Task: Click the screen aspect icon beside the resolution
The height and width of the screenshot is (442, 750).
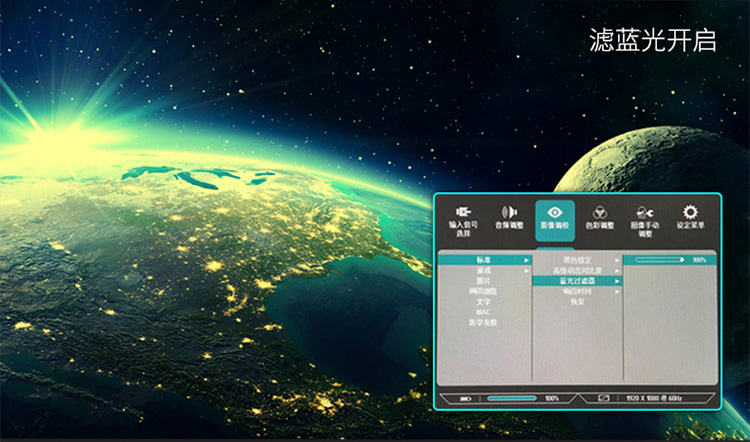Action: pos(604,398)
